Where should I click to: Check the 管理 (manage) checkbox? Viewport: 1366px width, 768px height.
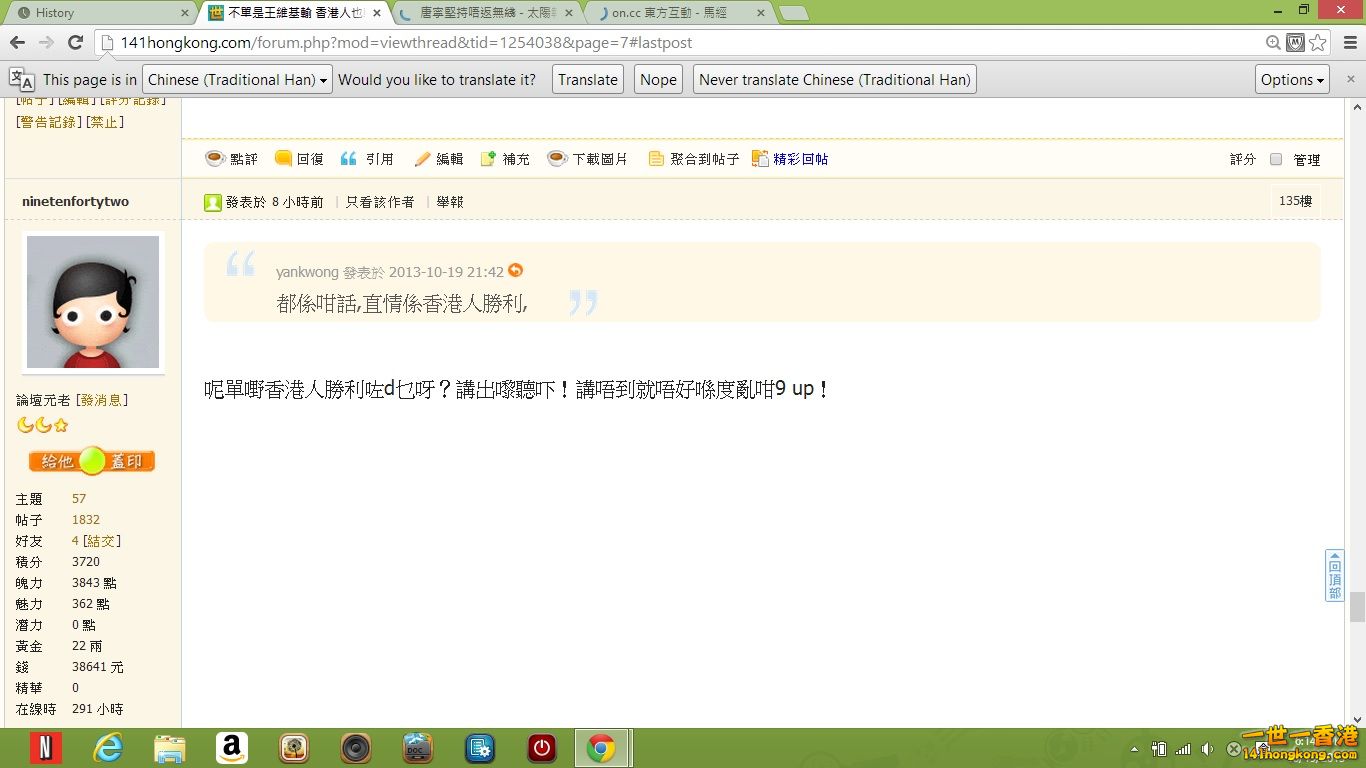click(x=1276, y=158)
